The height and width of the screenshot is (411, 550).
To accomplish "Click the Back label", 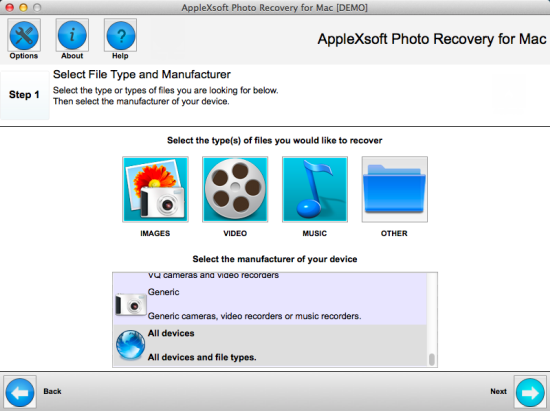I will [x=52, y=391].
